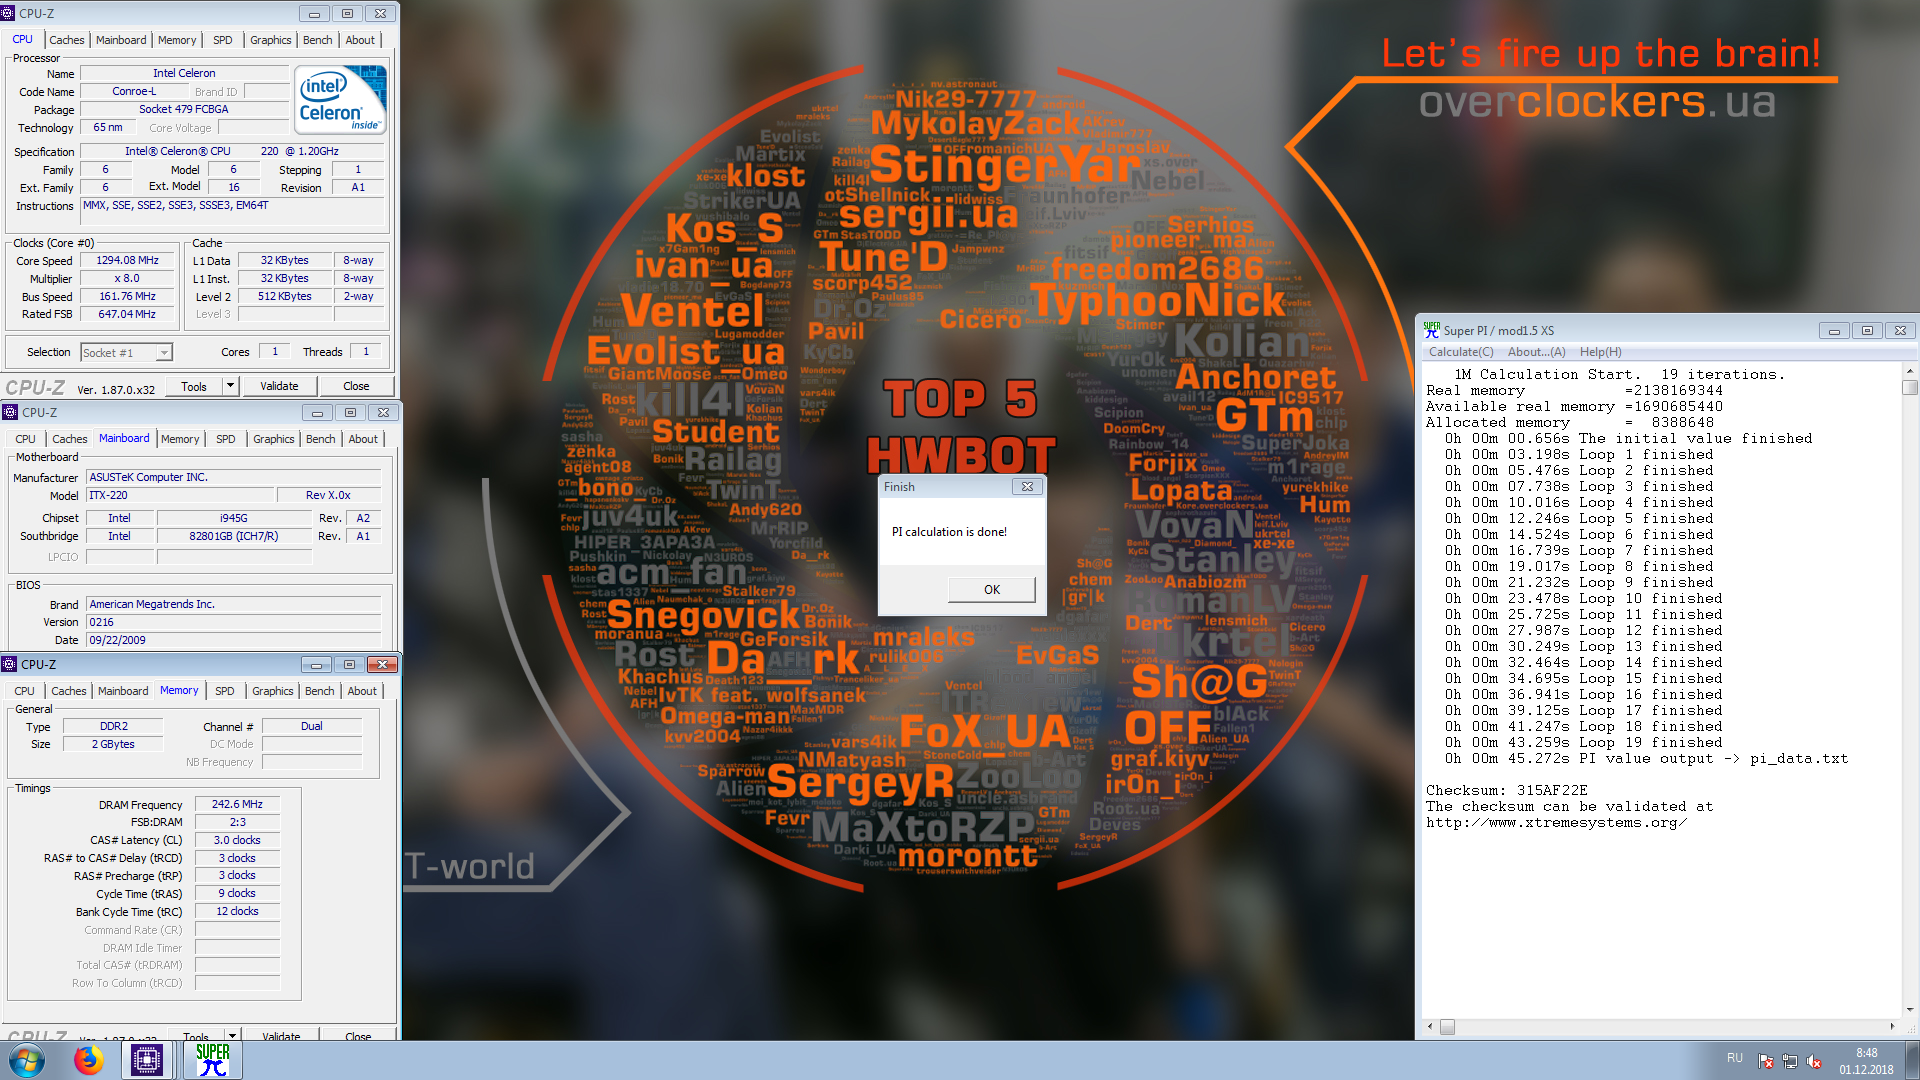Click right arrow of Super PI horizontal scrollbar

click(1892, 1027)
